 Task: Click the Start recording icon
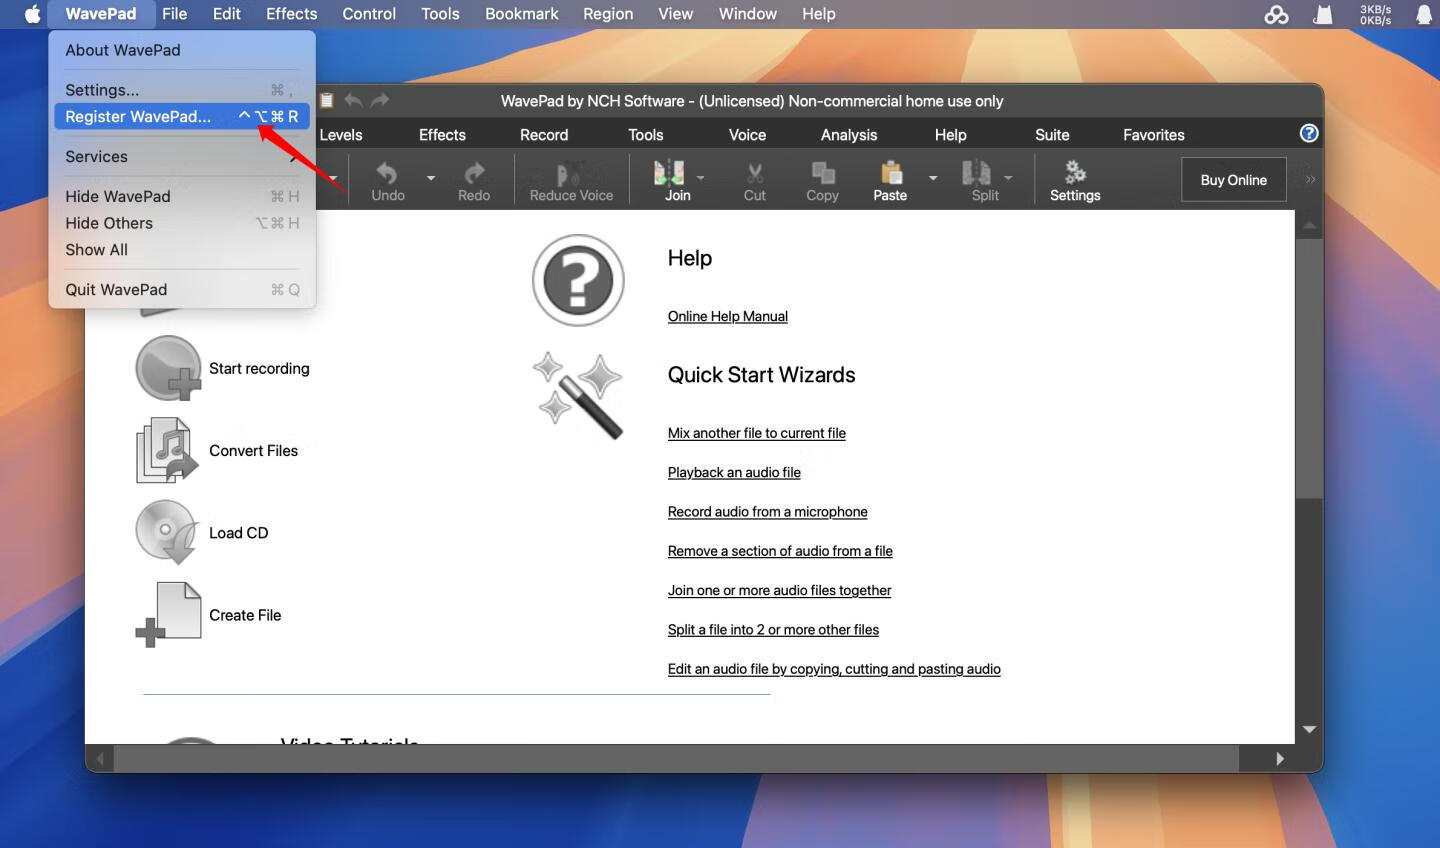[169, 368]
